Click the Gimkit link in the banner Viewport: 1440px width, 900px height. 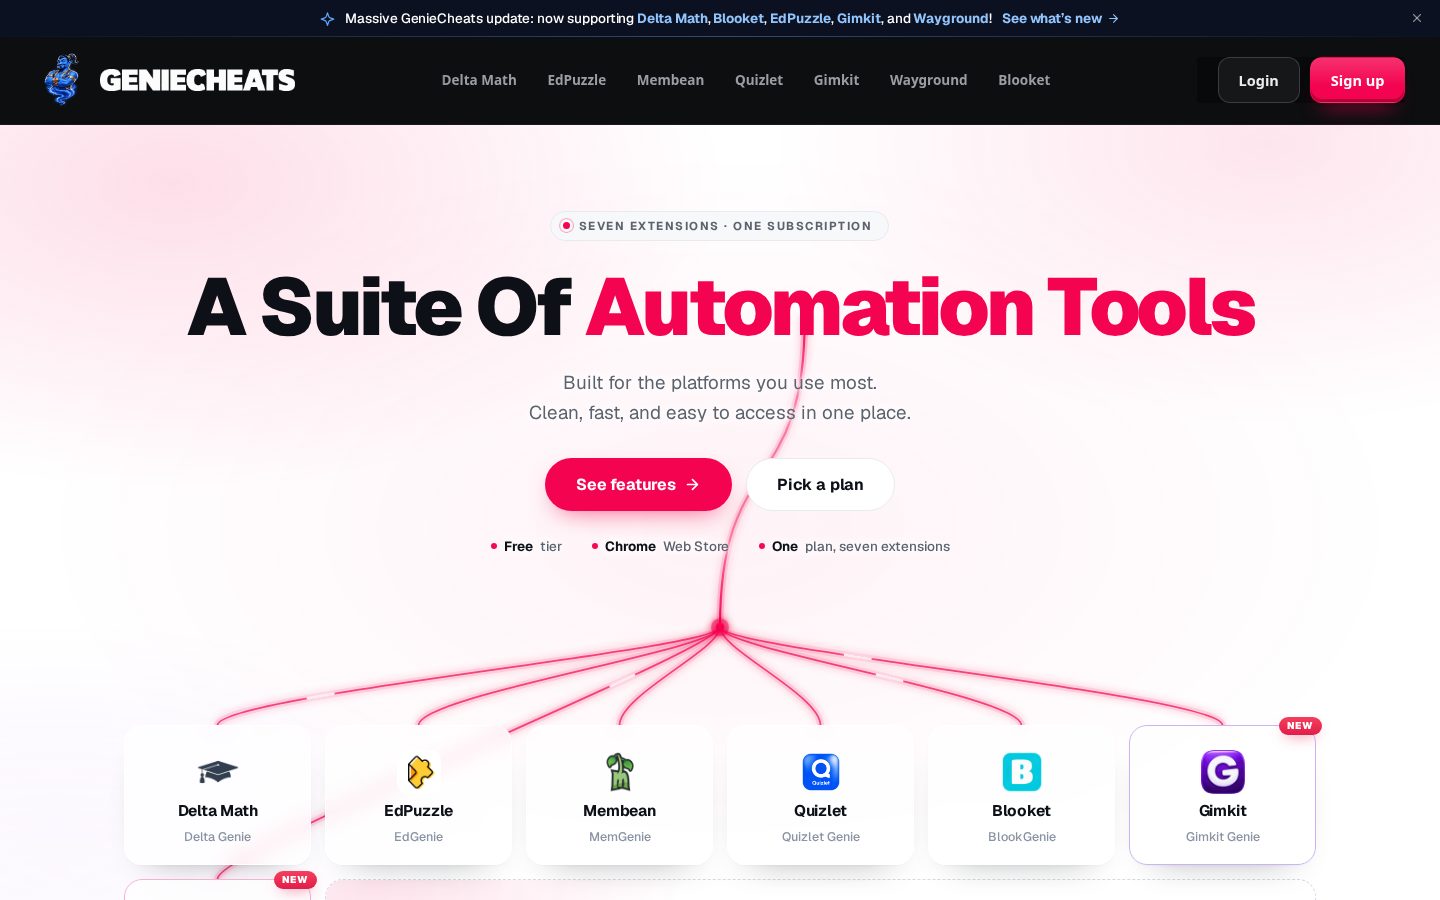click(859, 18)
